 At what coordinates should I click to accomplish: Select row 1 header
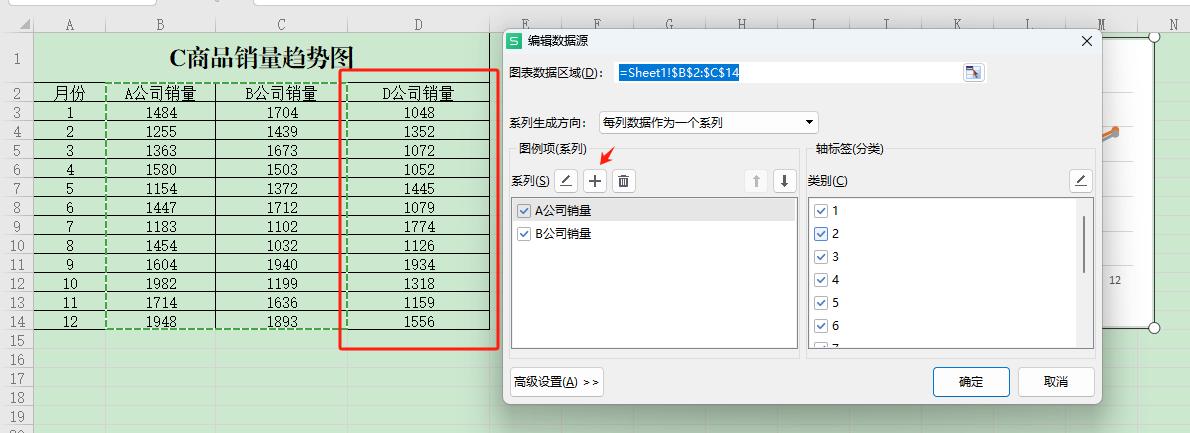[x=17, y=58]
